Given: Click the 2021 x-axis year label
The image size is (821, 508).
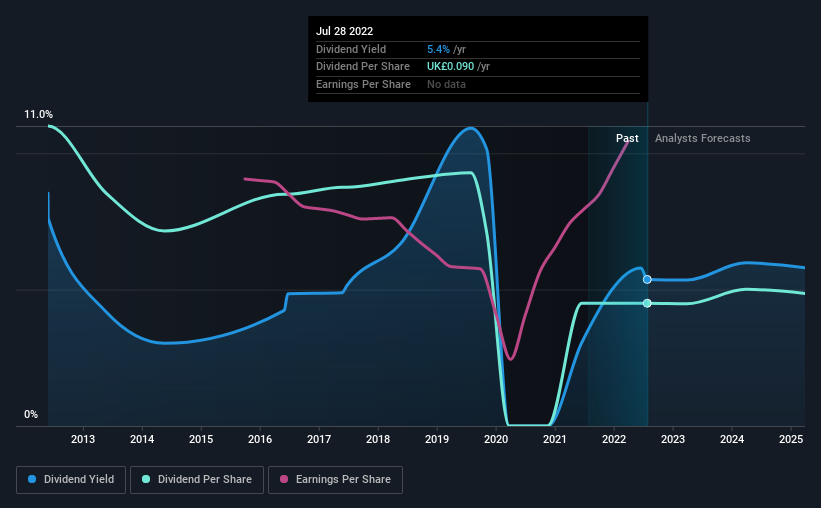Looking at the screenshot, I should (x=555, y=439).
